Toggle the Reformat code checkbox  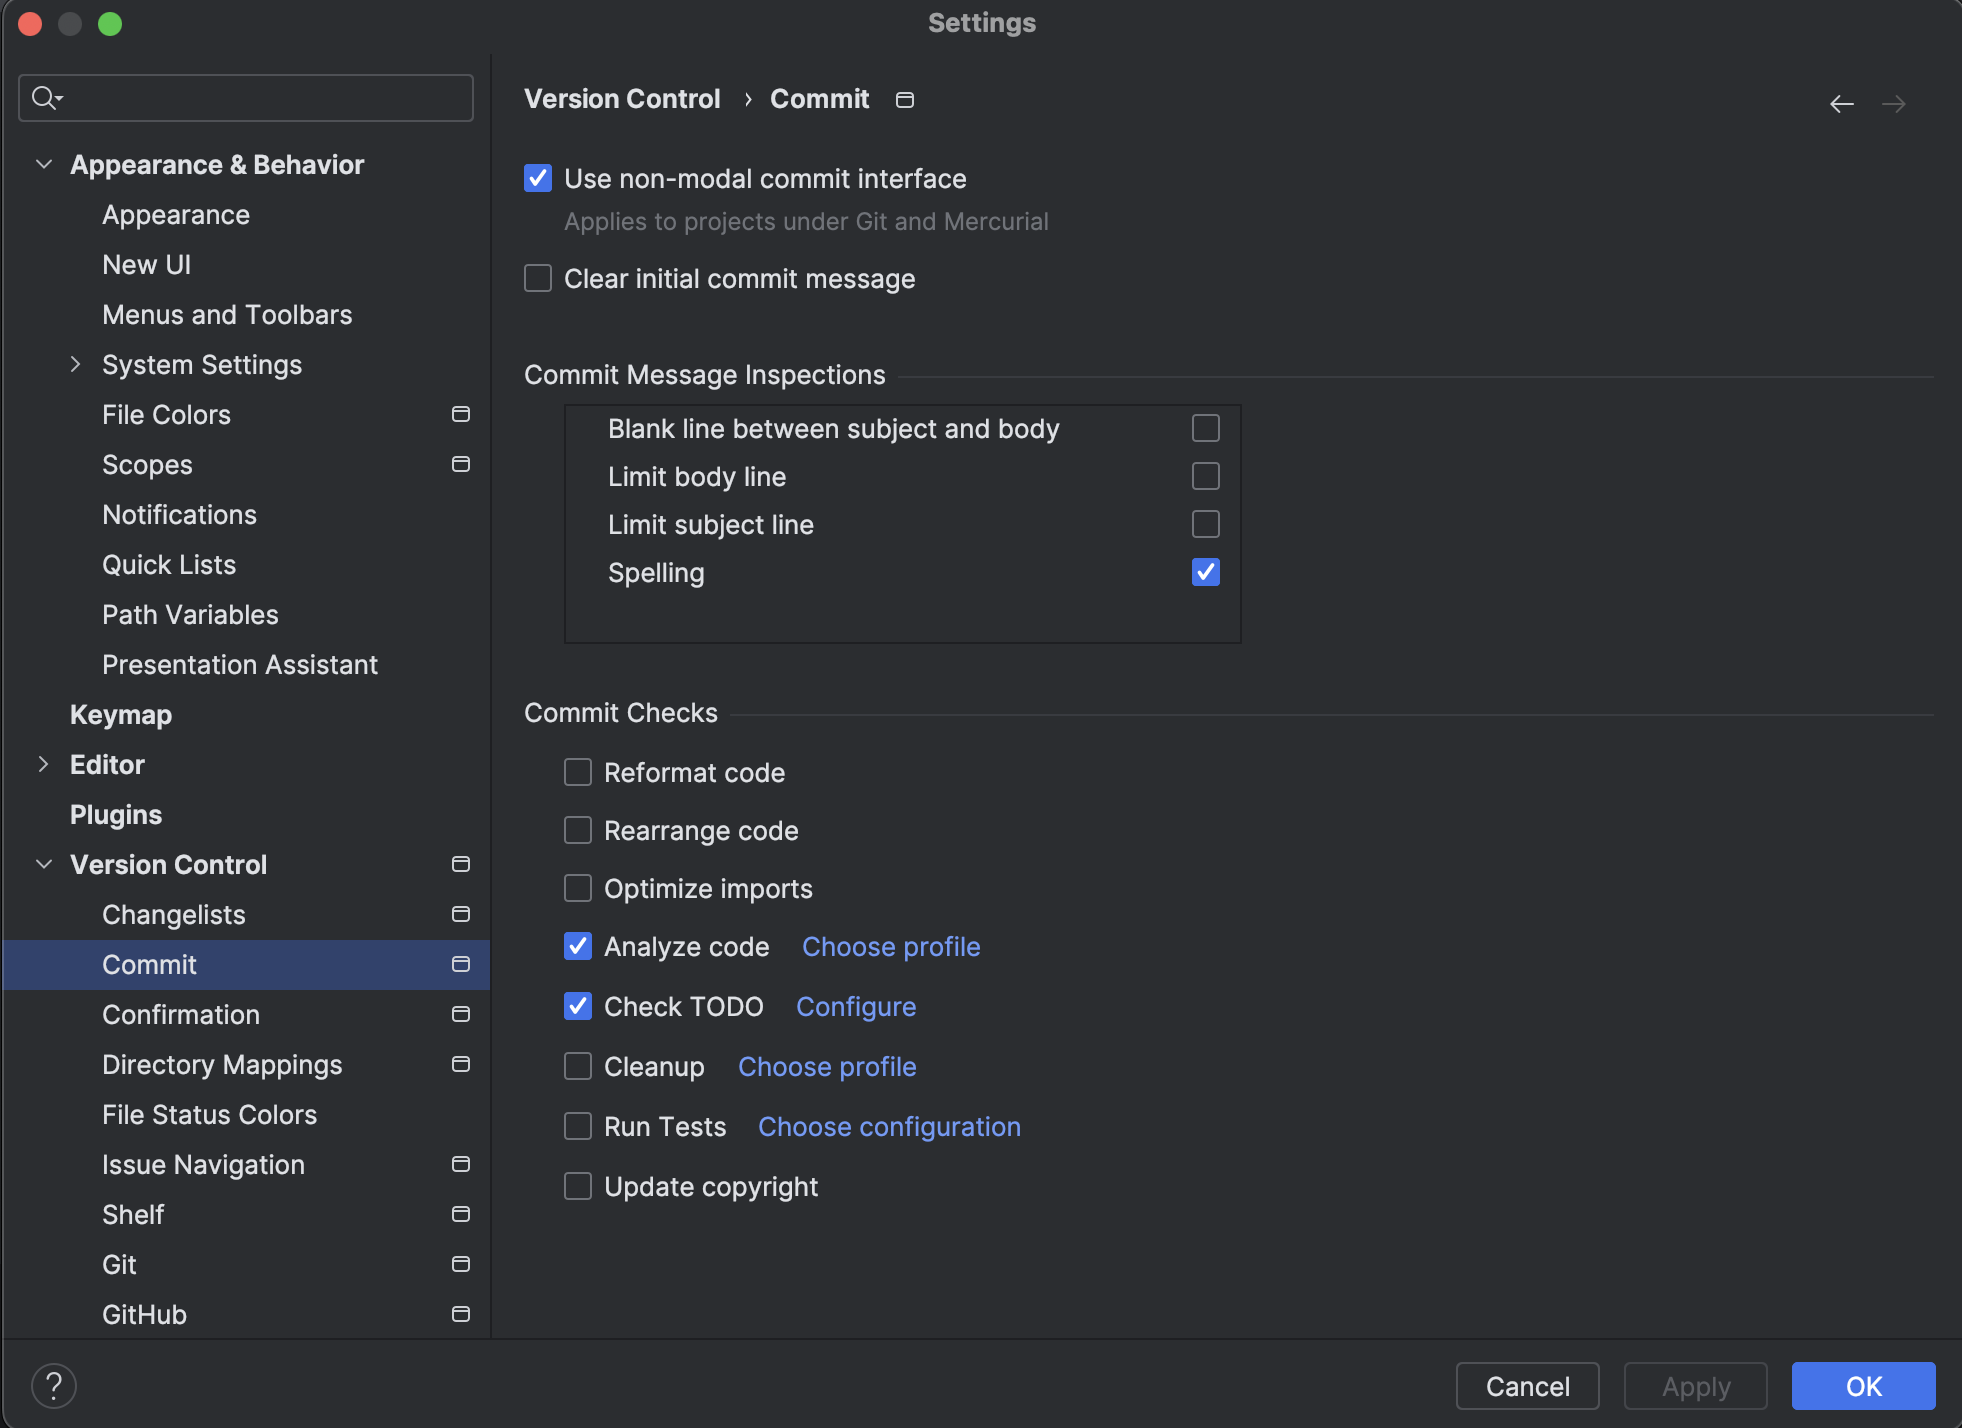(578, 772)
